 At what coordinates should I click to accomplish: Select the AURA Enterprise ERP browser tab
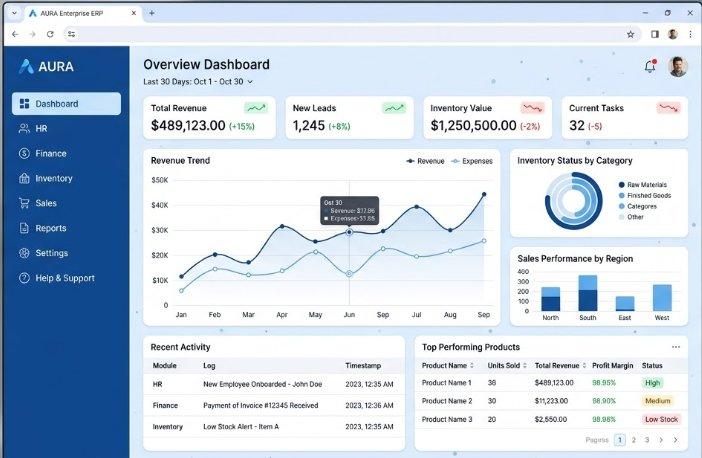[82, 13]
